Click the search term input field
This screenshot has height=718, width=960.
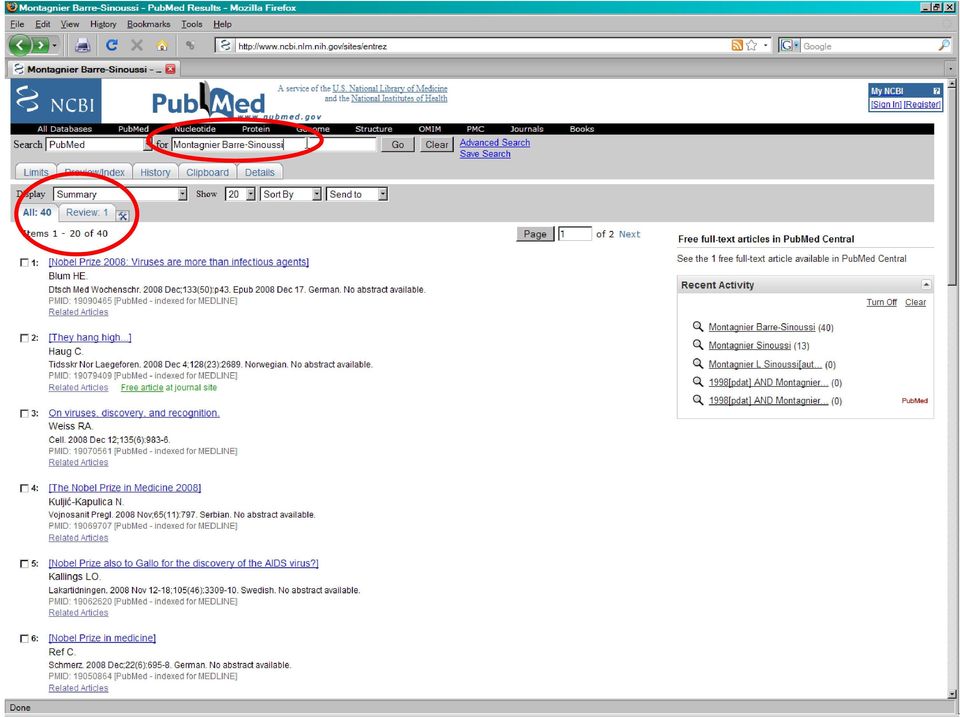tap(273, 144)
